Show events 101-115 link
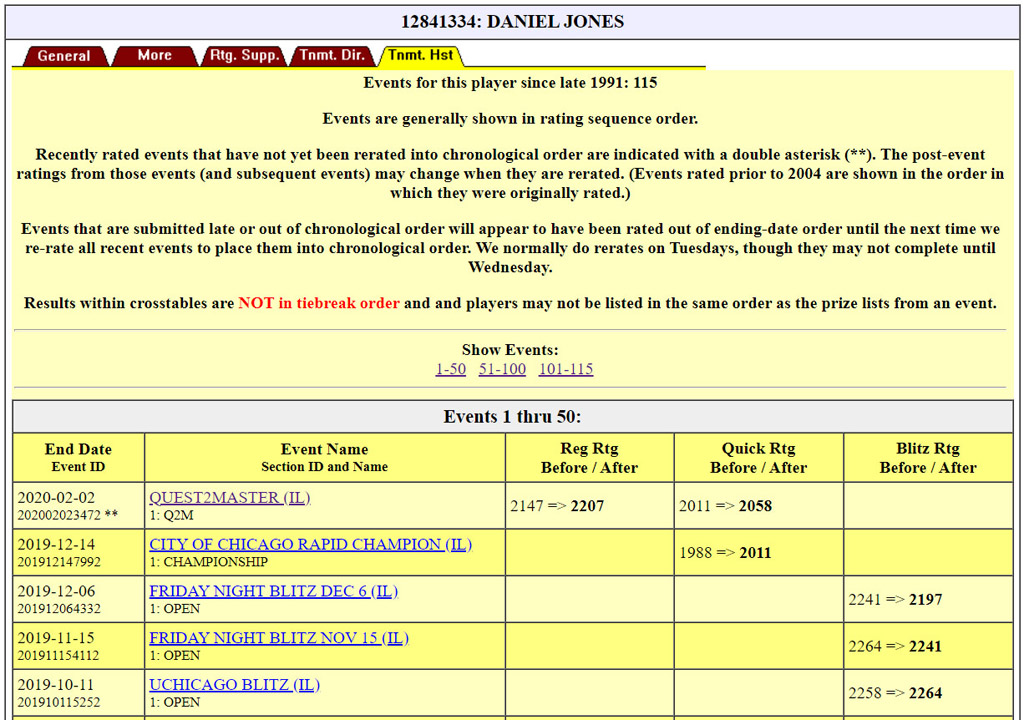 click(566, 369)
